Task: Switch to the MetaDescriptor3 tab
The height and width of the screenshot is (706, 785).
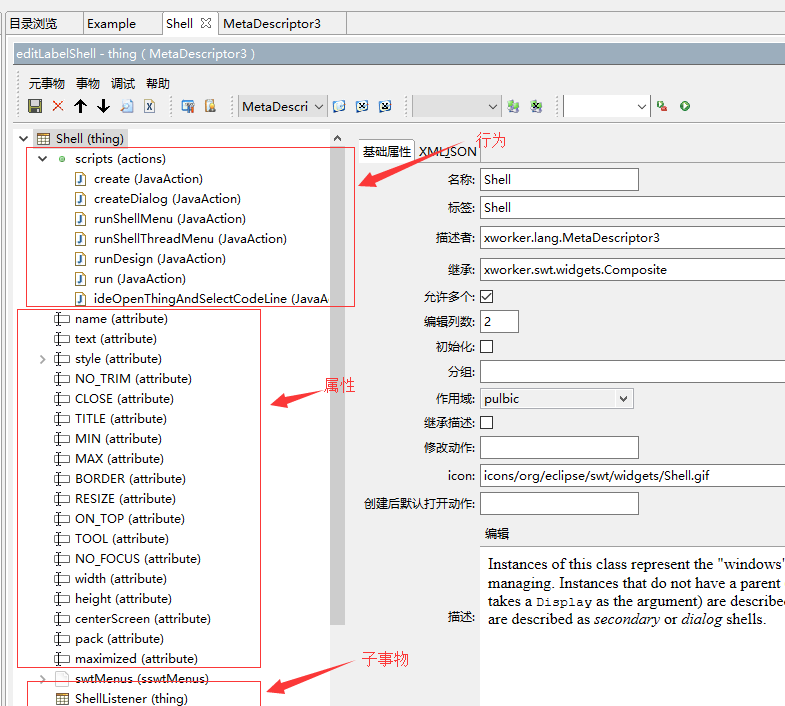Action: [x=272, y=24]
